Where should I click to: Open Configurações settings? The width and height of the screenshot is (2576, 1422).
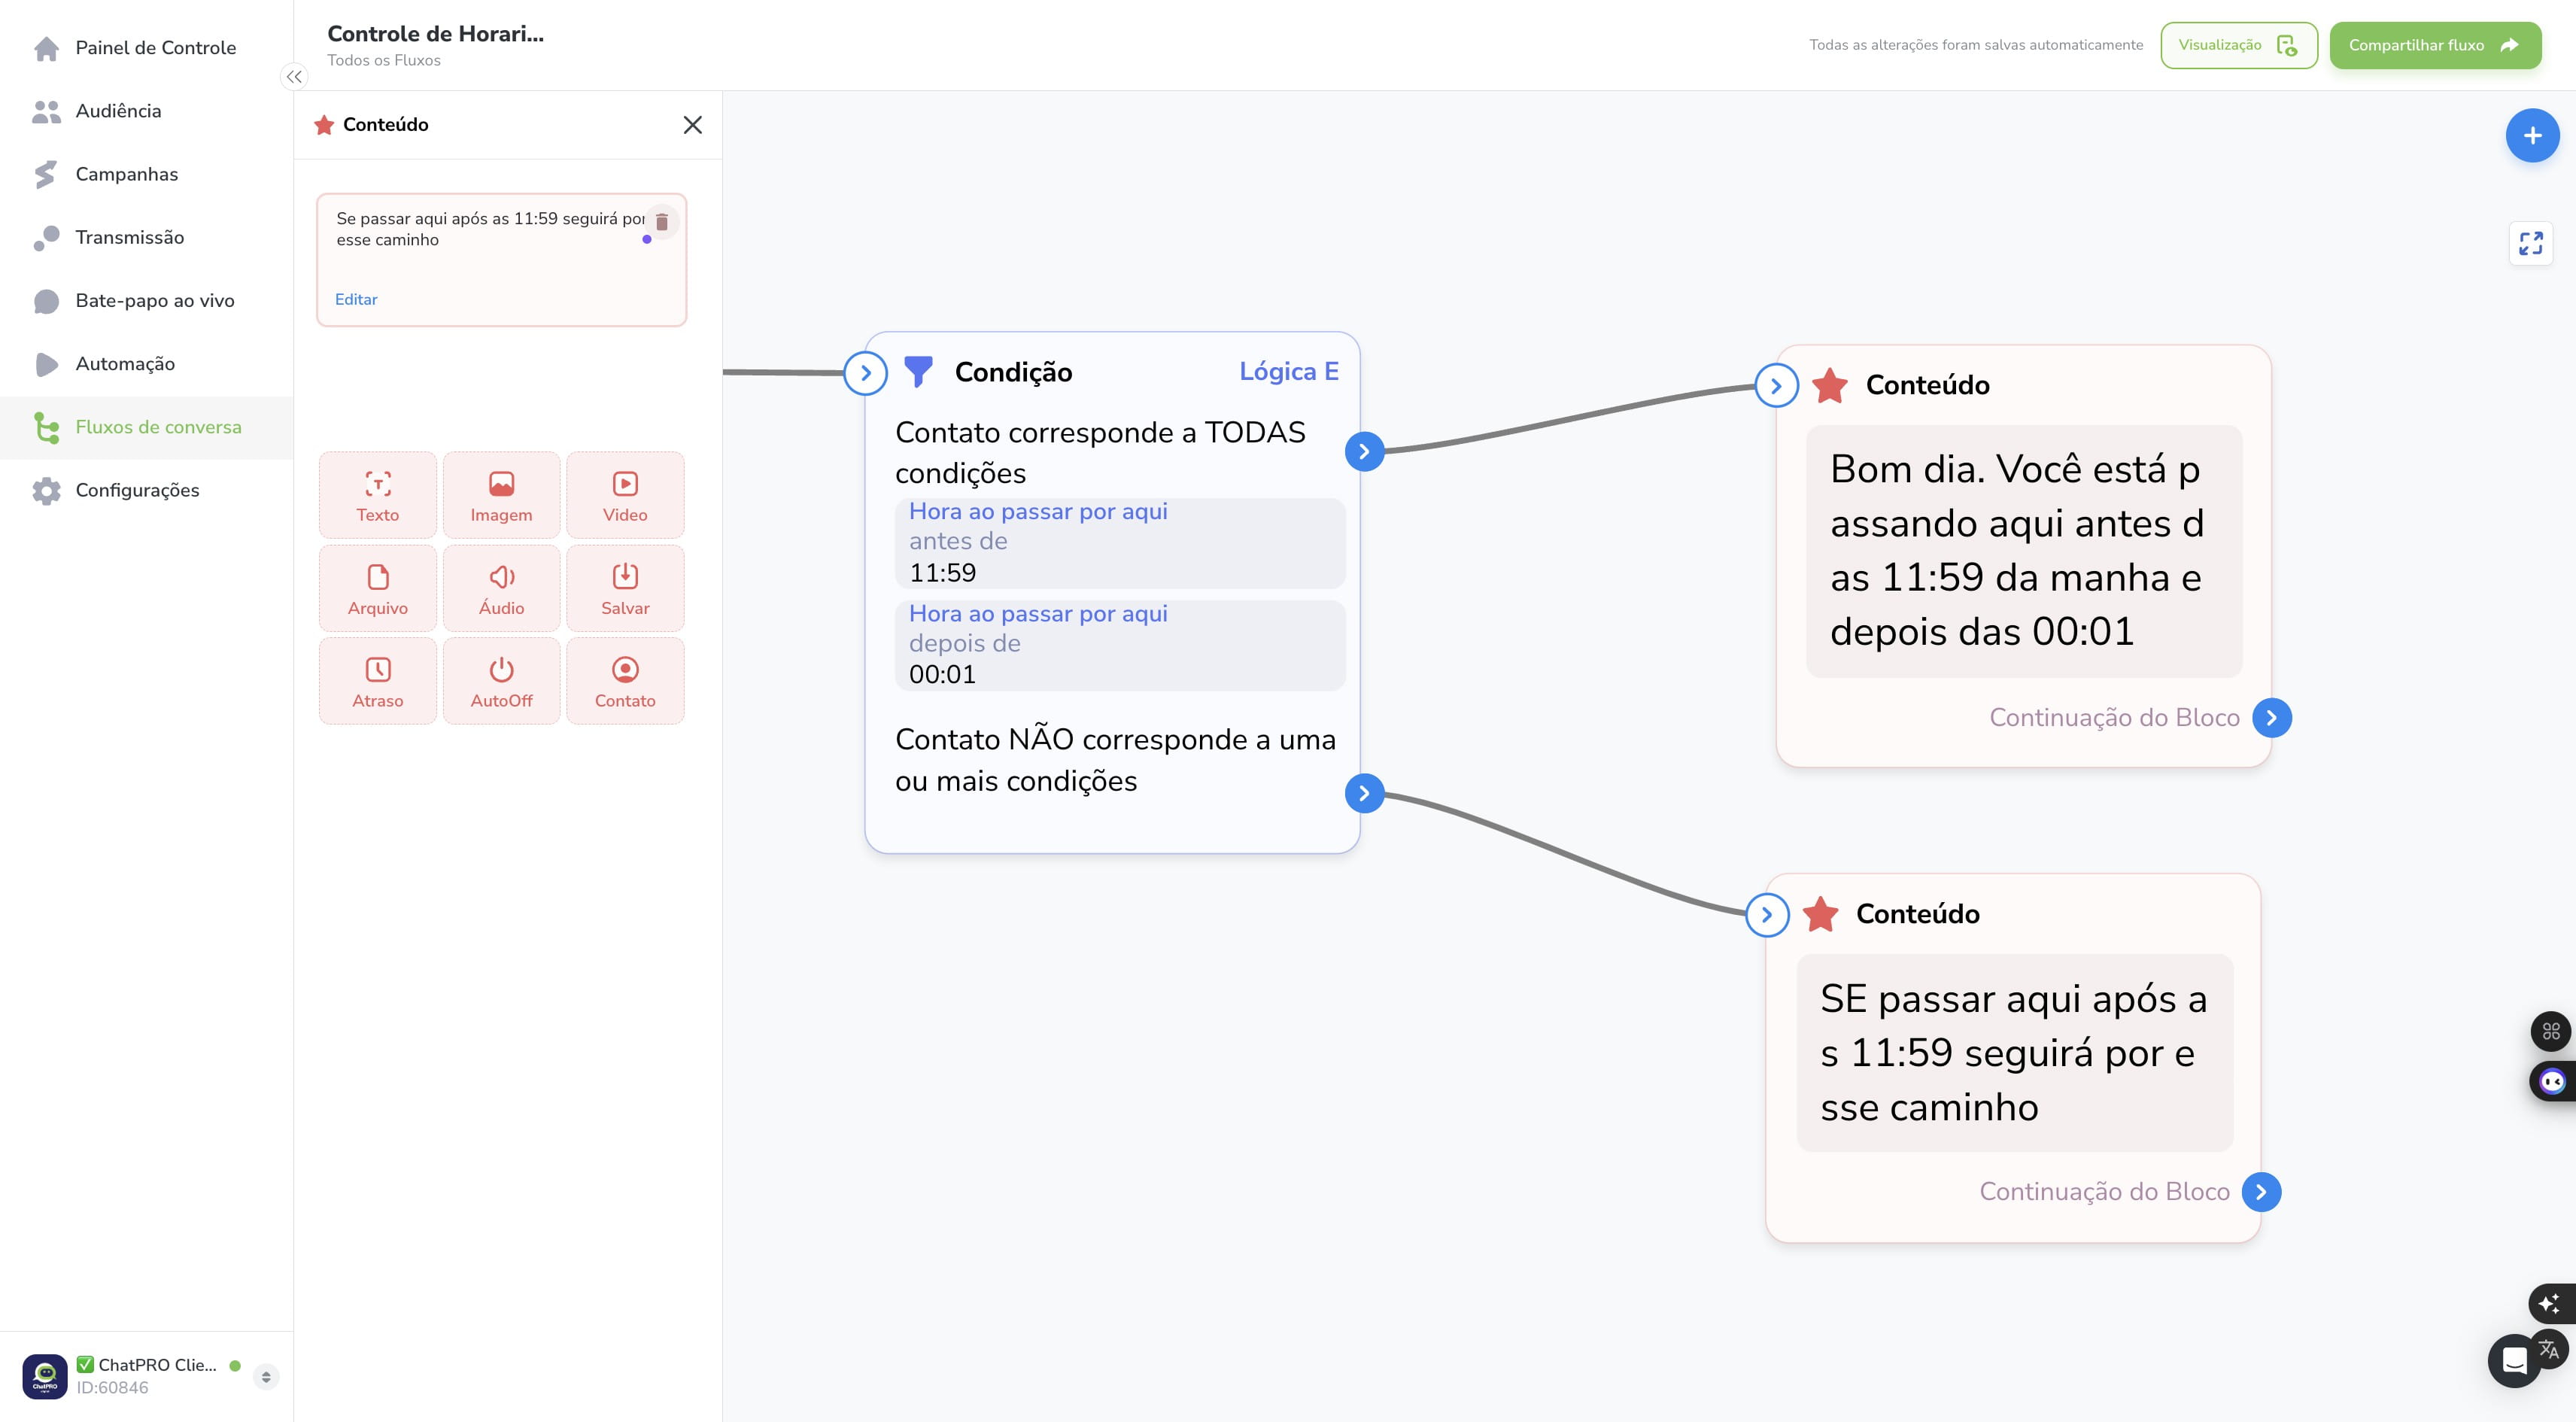pyautogui.click(x=146, y=490)
